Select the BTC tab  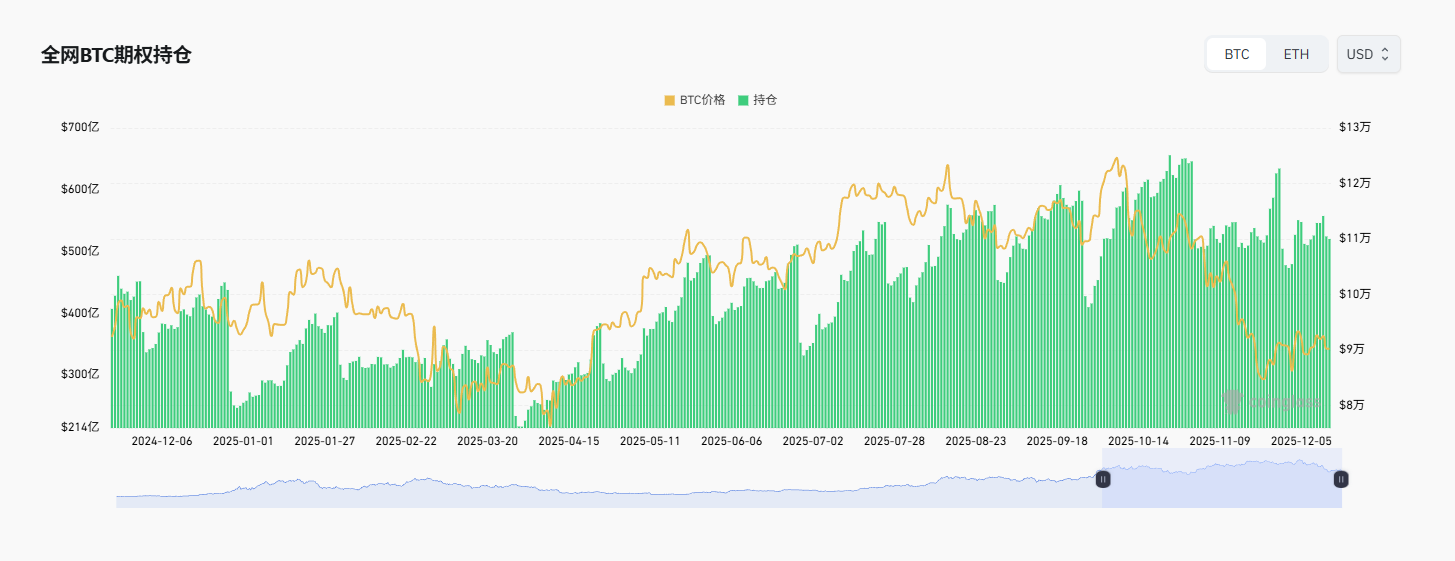click(1237, 54)
